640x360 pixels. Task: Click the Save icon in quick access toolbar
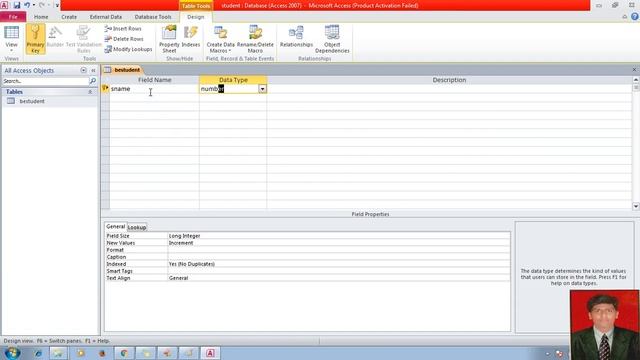click(17, 5)
